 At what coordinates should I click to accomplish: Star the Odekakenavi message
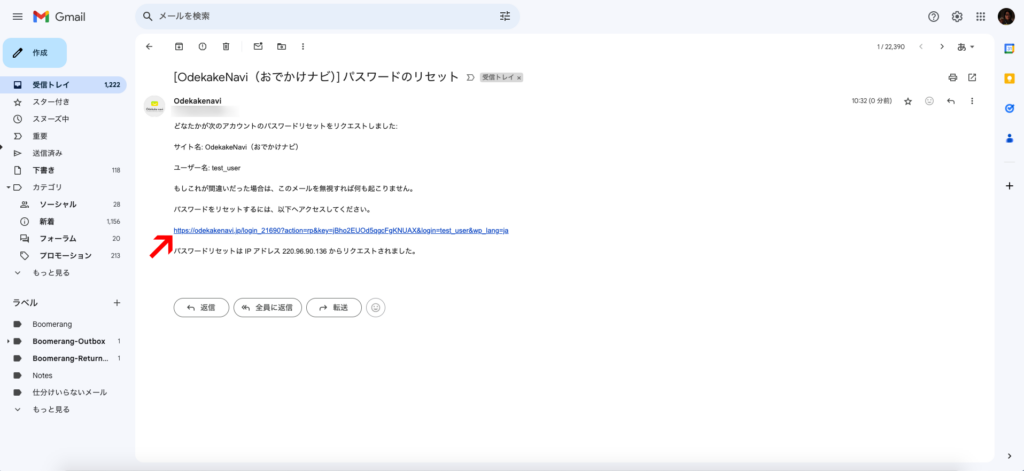point(908,101)
